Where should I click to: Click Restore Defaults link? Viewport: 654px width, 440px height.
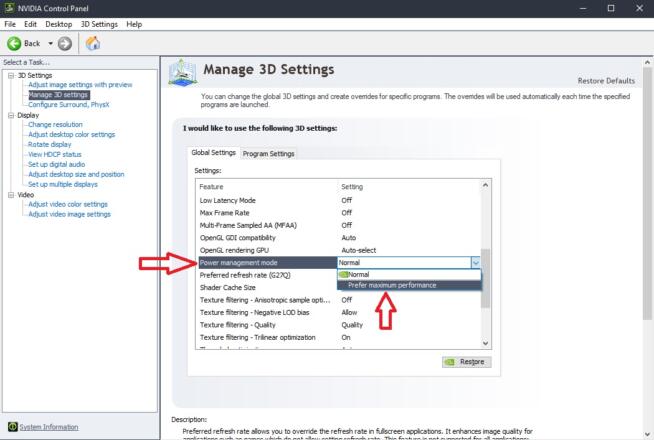(606, 81)
